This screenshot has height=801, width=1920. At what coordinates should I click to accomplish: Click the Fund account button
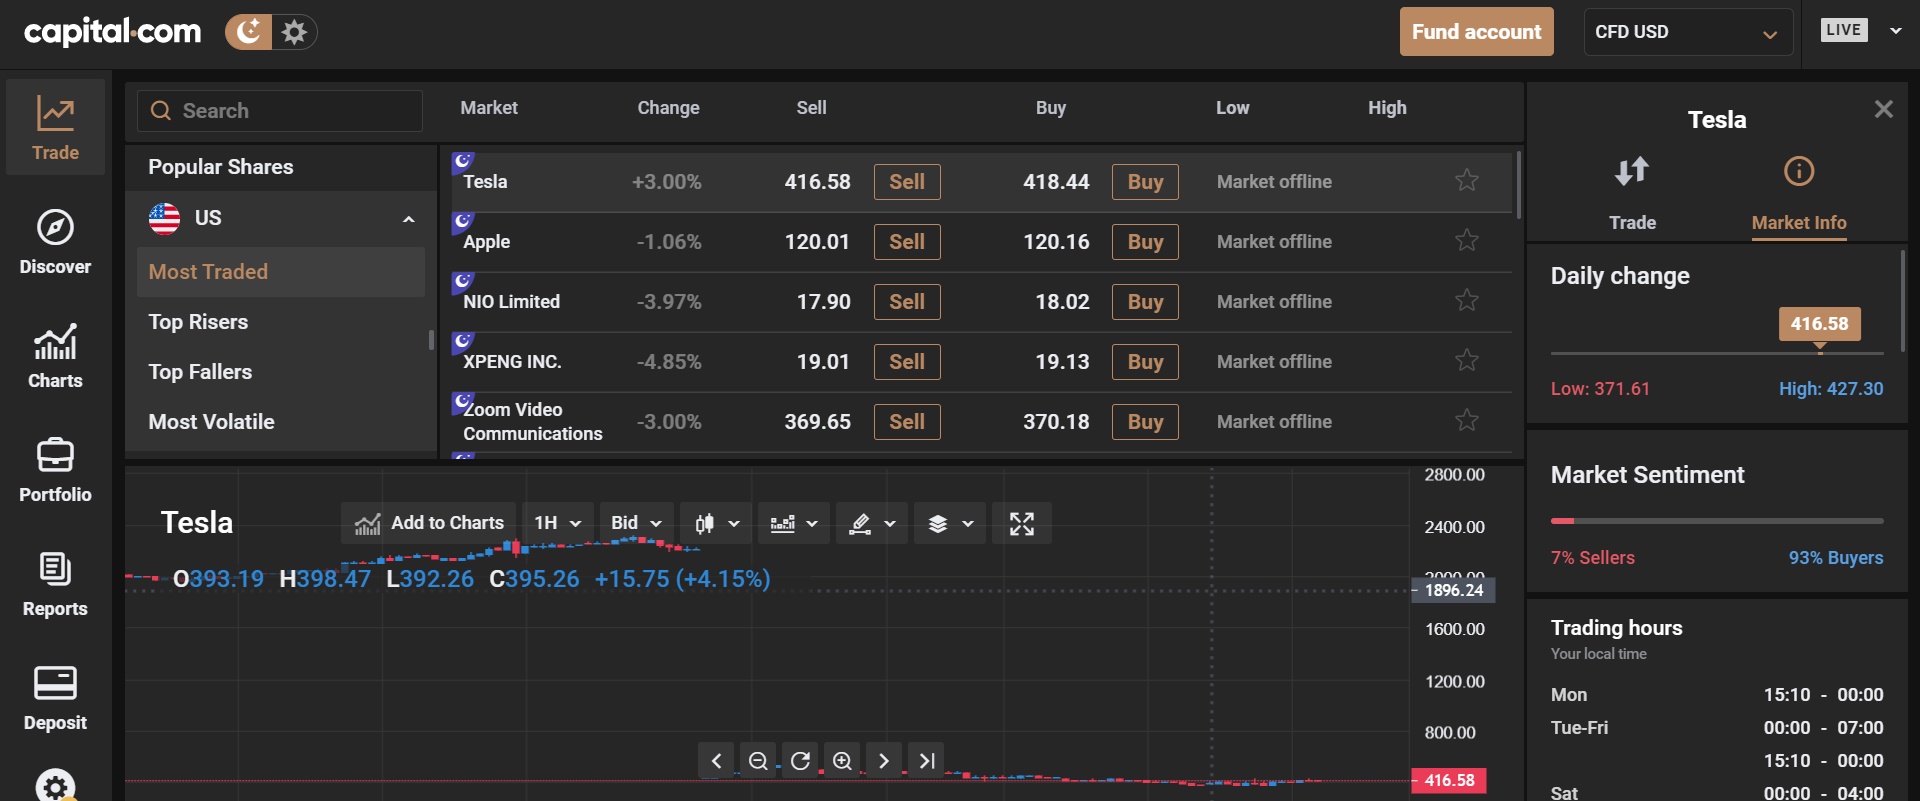(x=1477, y=32)
